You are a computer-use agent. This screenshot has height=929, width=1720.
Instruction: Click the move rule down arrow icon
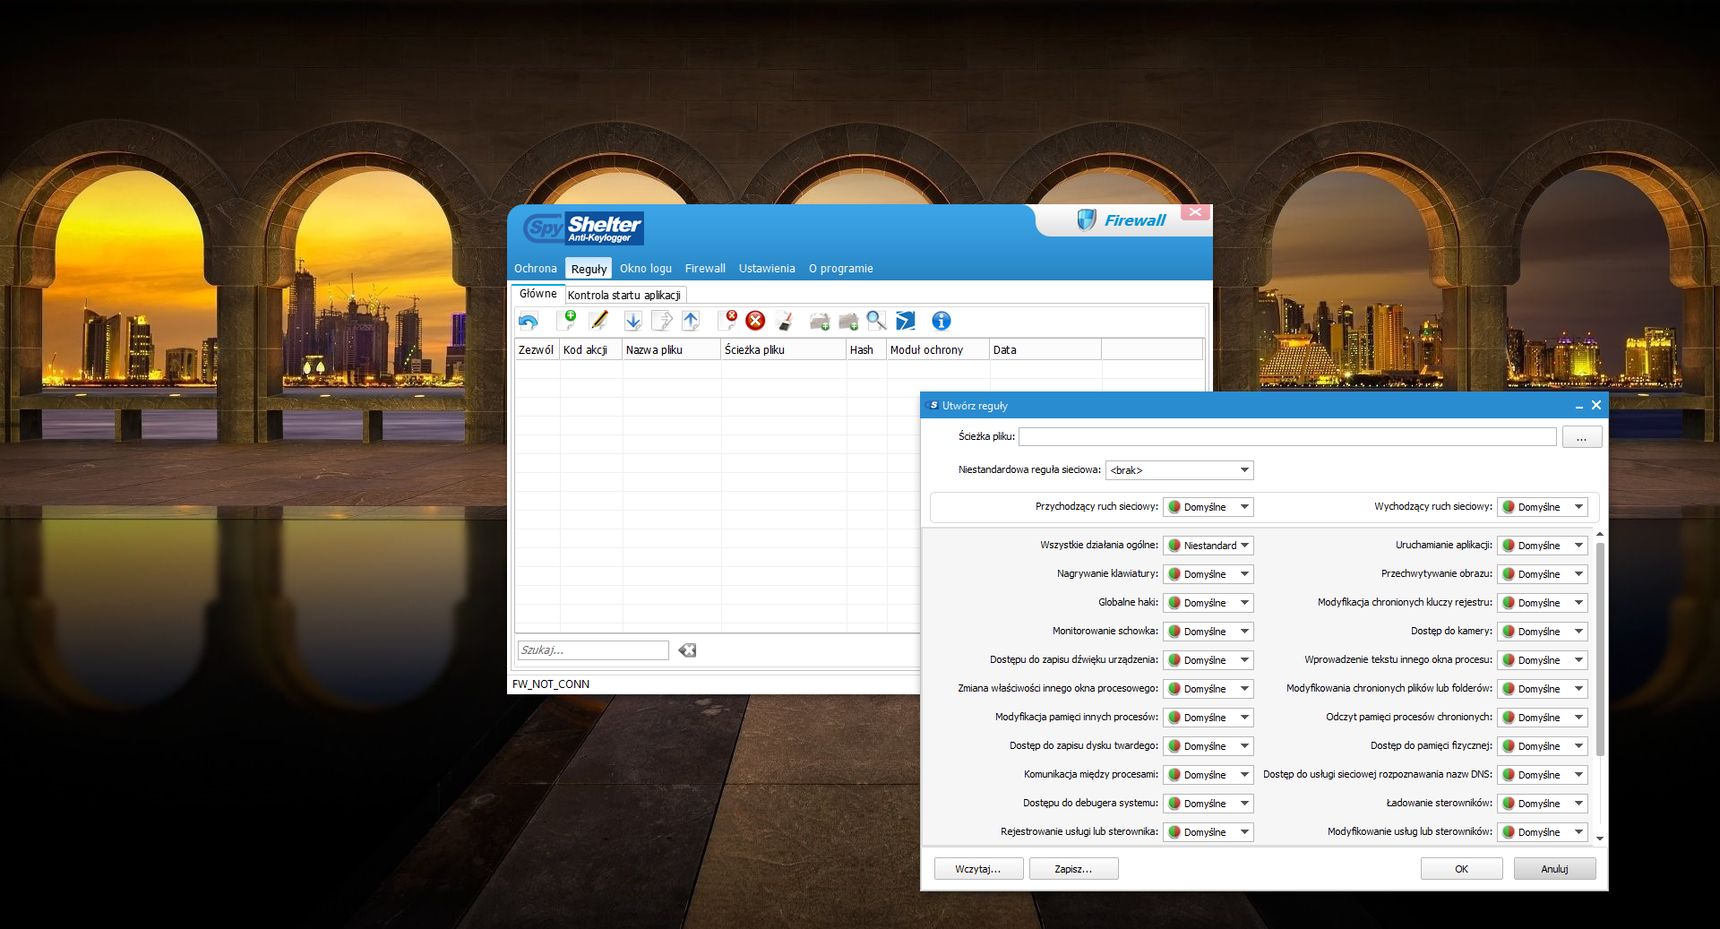633,320
